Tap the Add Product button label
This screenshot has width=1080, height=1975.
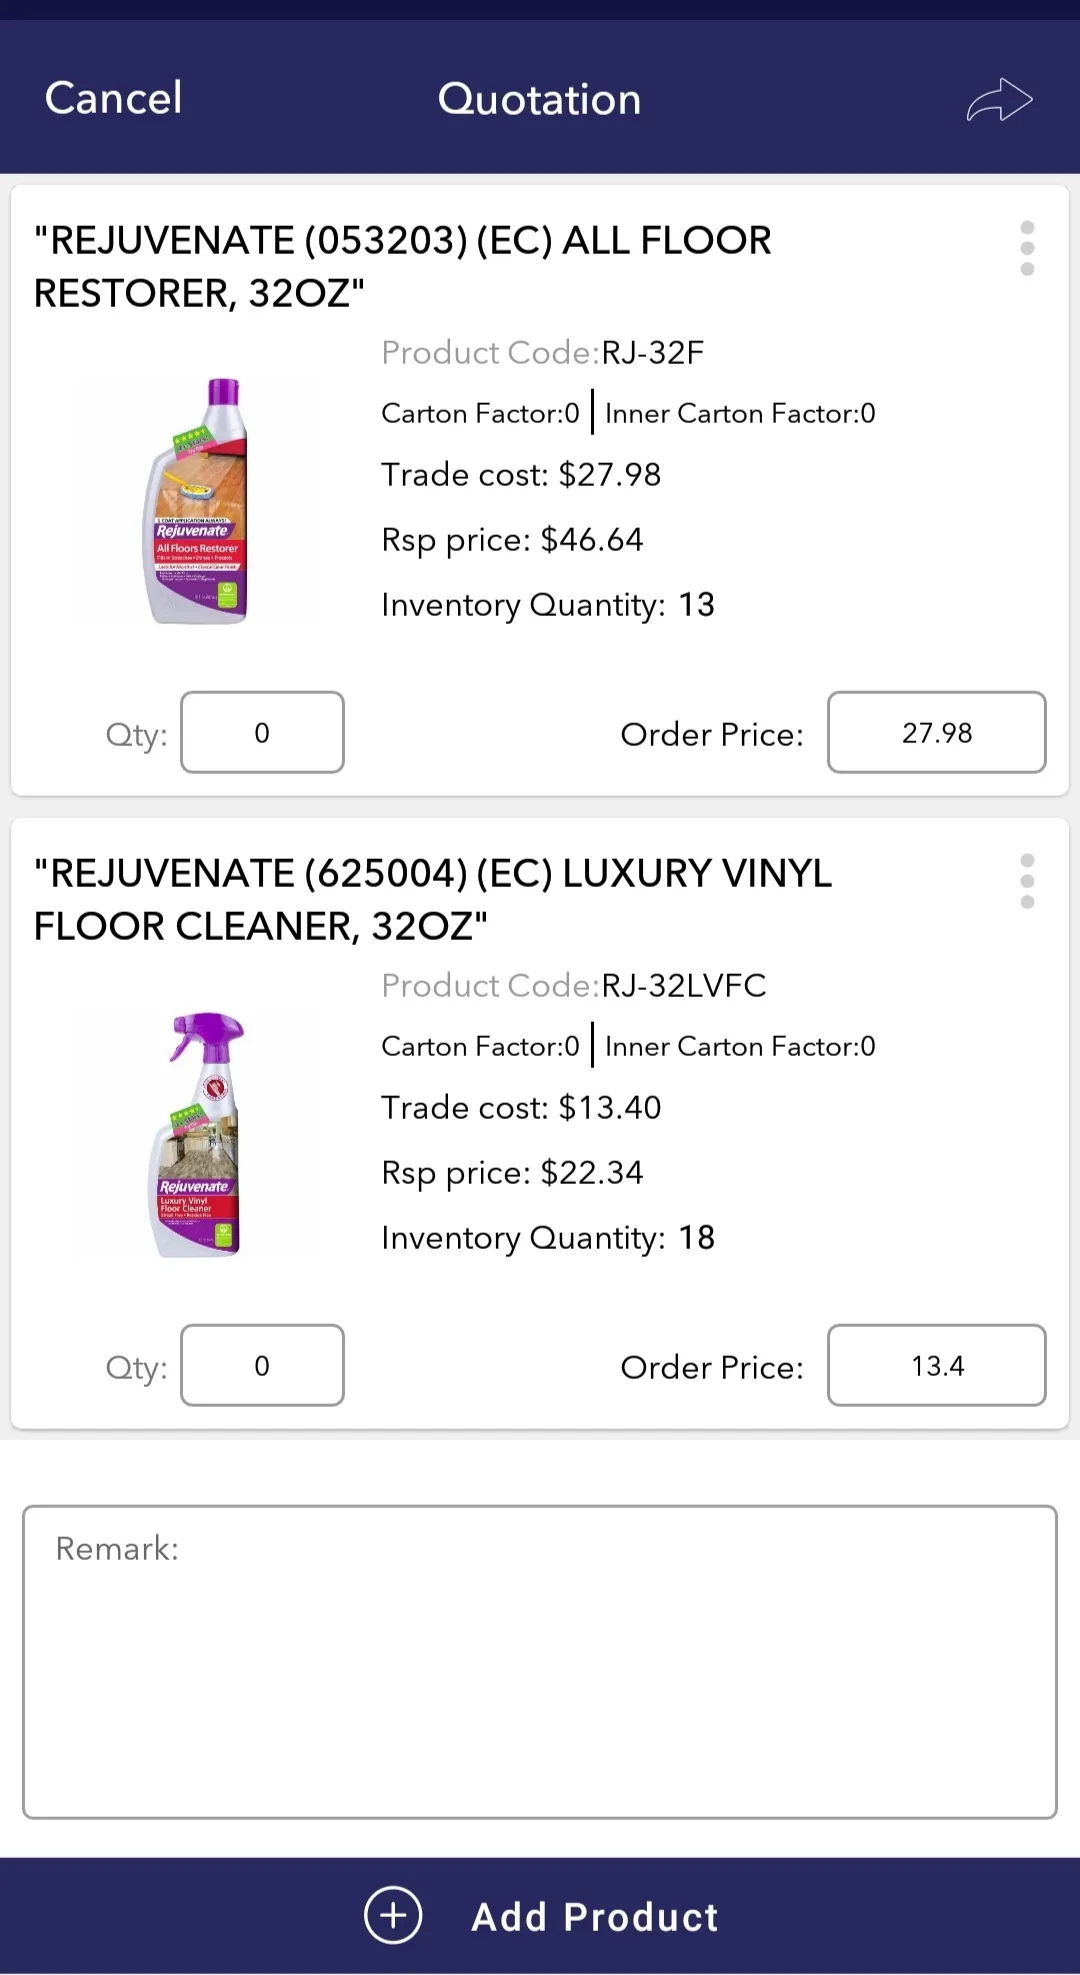pyautogui.click(x=595, y=1917)
